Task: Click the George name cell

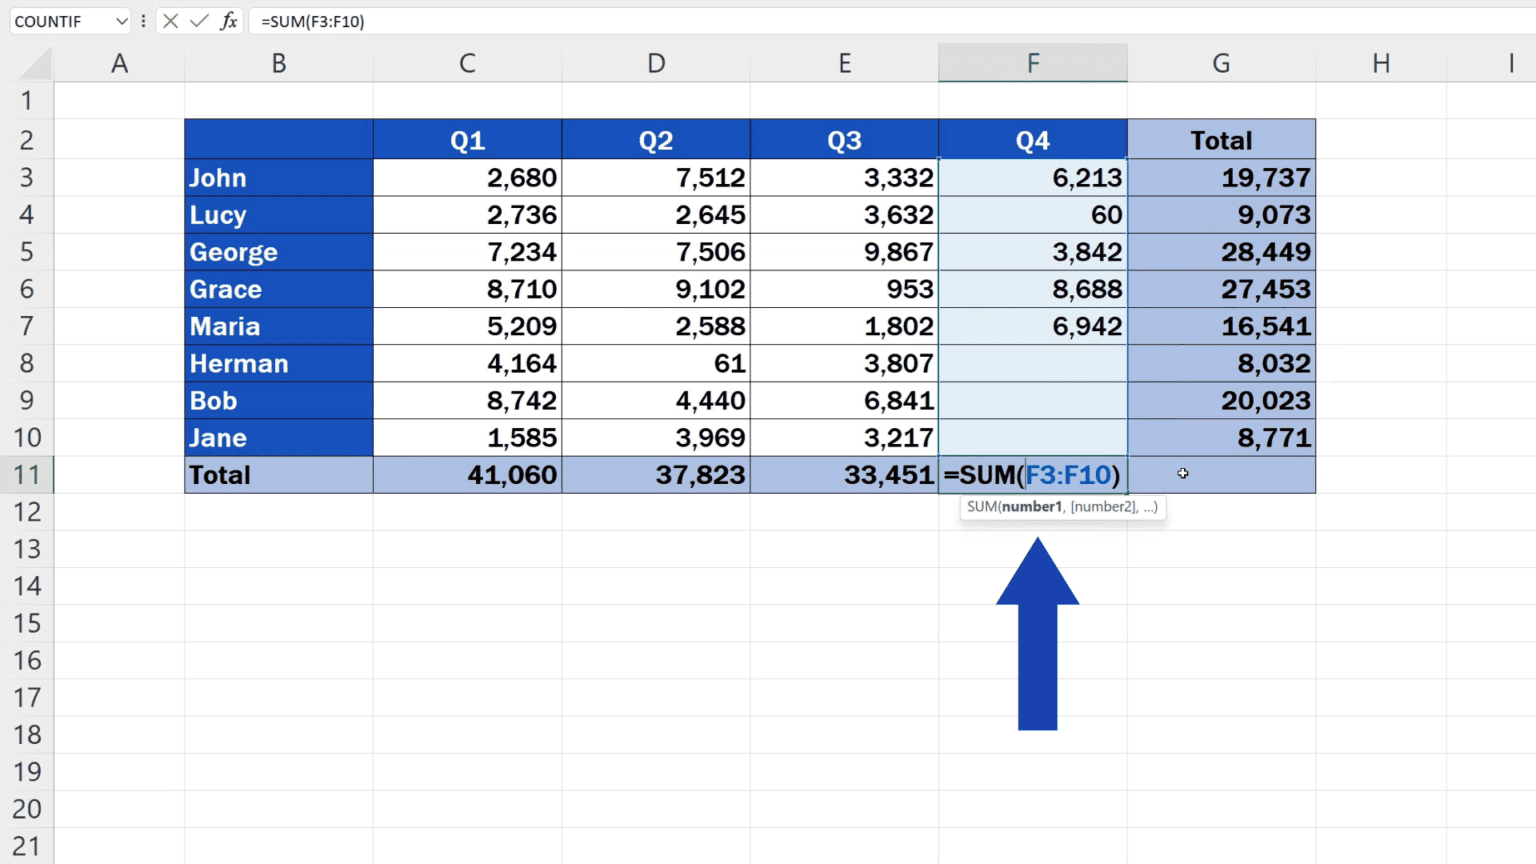Action: [x=278, y=252]
